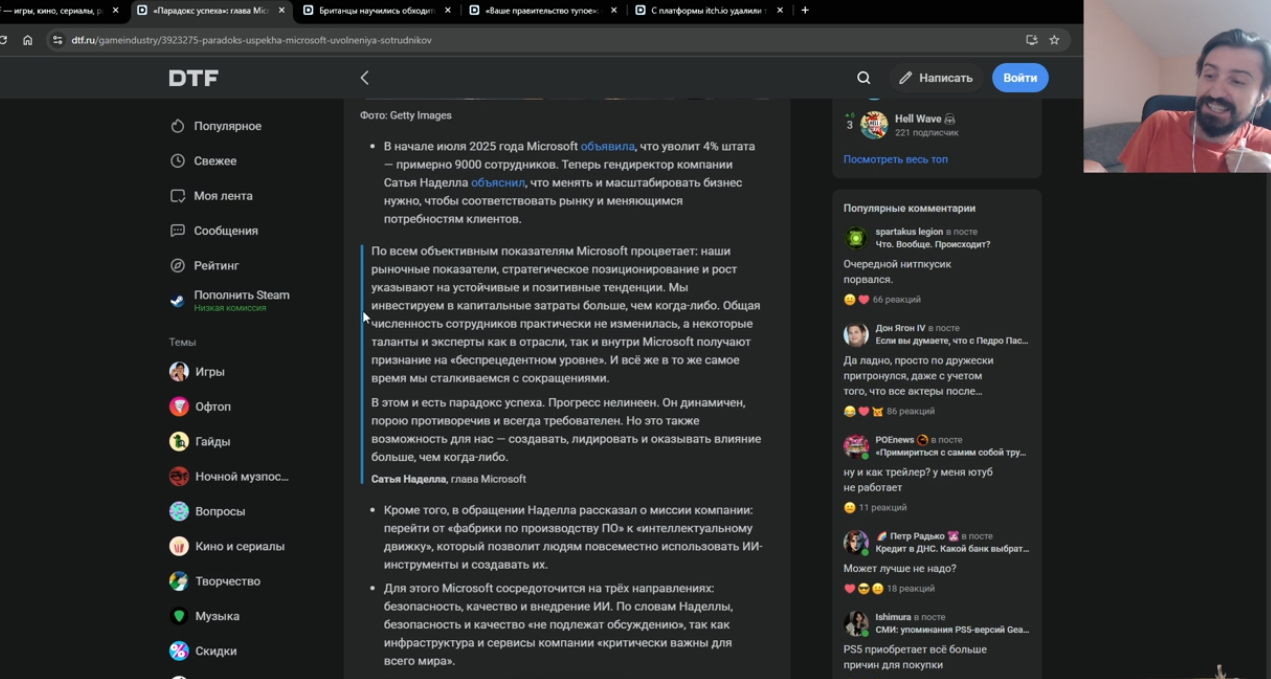Click the Офтоп topic icon
1271x679 pixels.
point(179,407)
